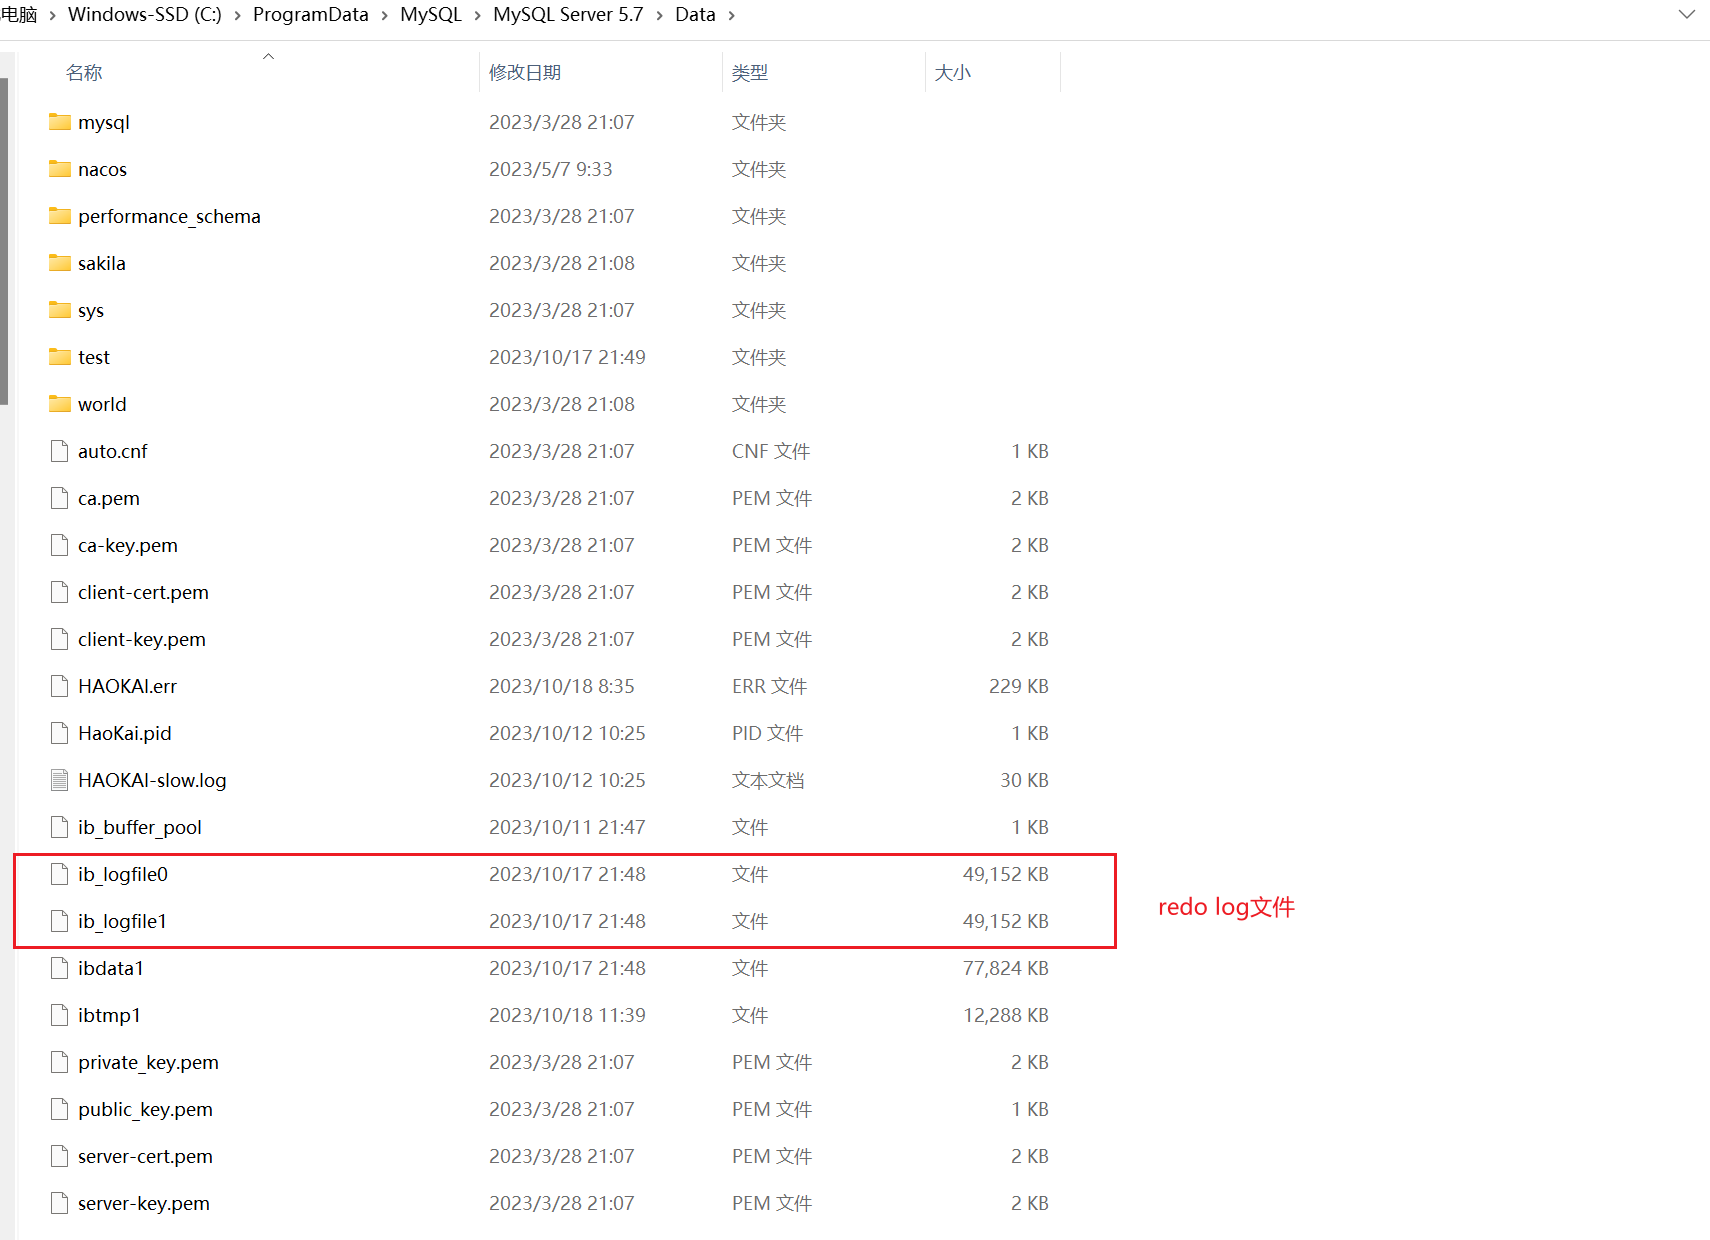Click the HaoKai.pid file icon
The width and height of the screenshot is (1710, 1240).
click(x=60, y=733)
